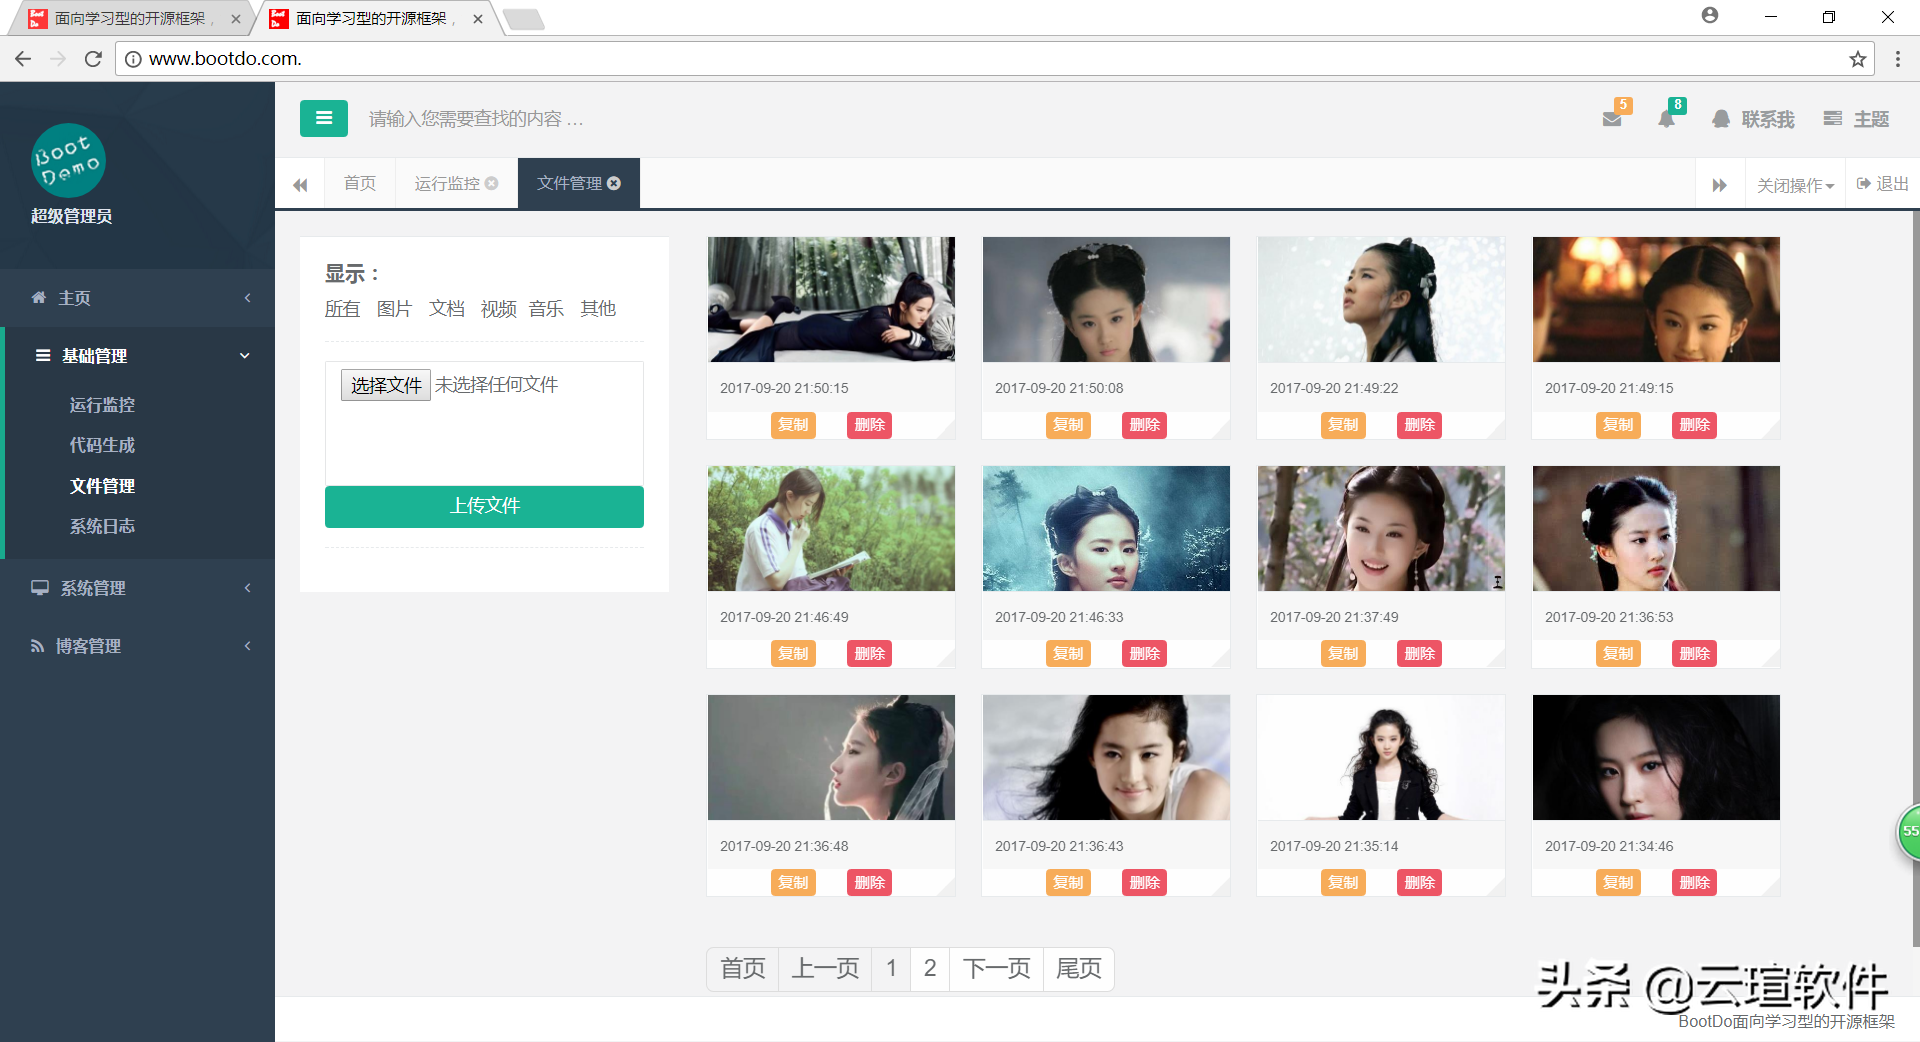
Task: Filter files by 图片
Action: [394, 309]
